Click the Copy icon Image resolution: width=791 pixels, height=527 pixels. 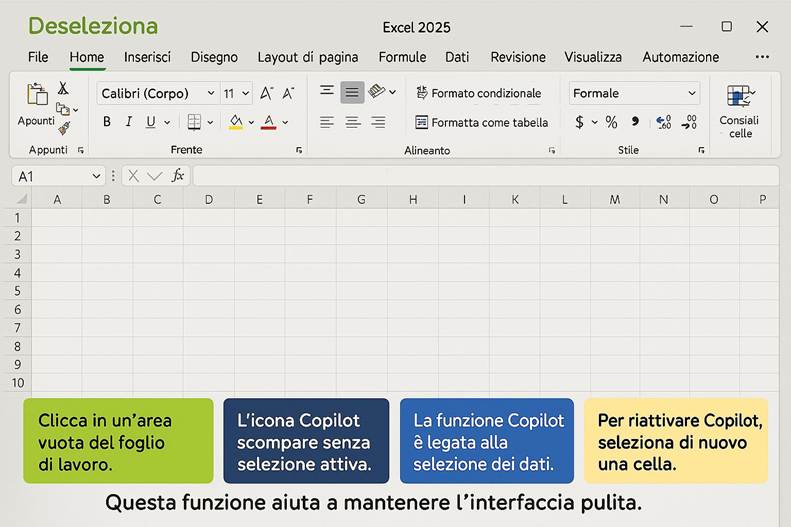[x=63, y=109]
